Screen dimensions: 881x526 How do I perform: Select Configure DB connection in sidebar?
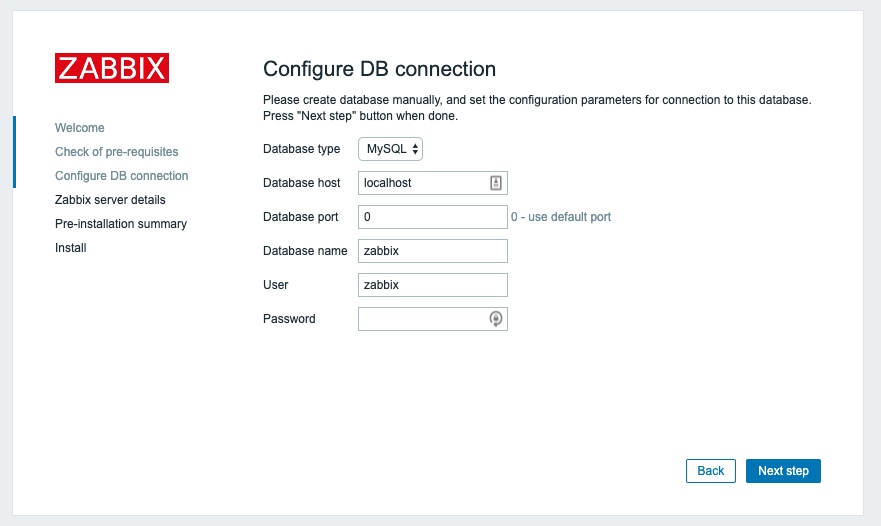pos(122,176)
